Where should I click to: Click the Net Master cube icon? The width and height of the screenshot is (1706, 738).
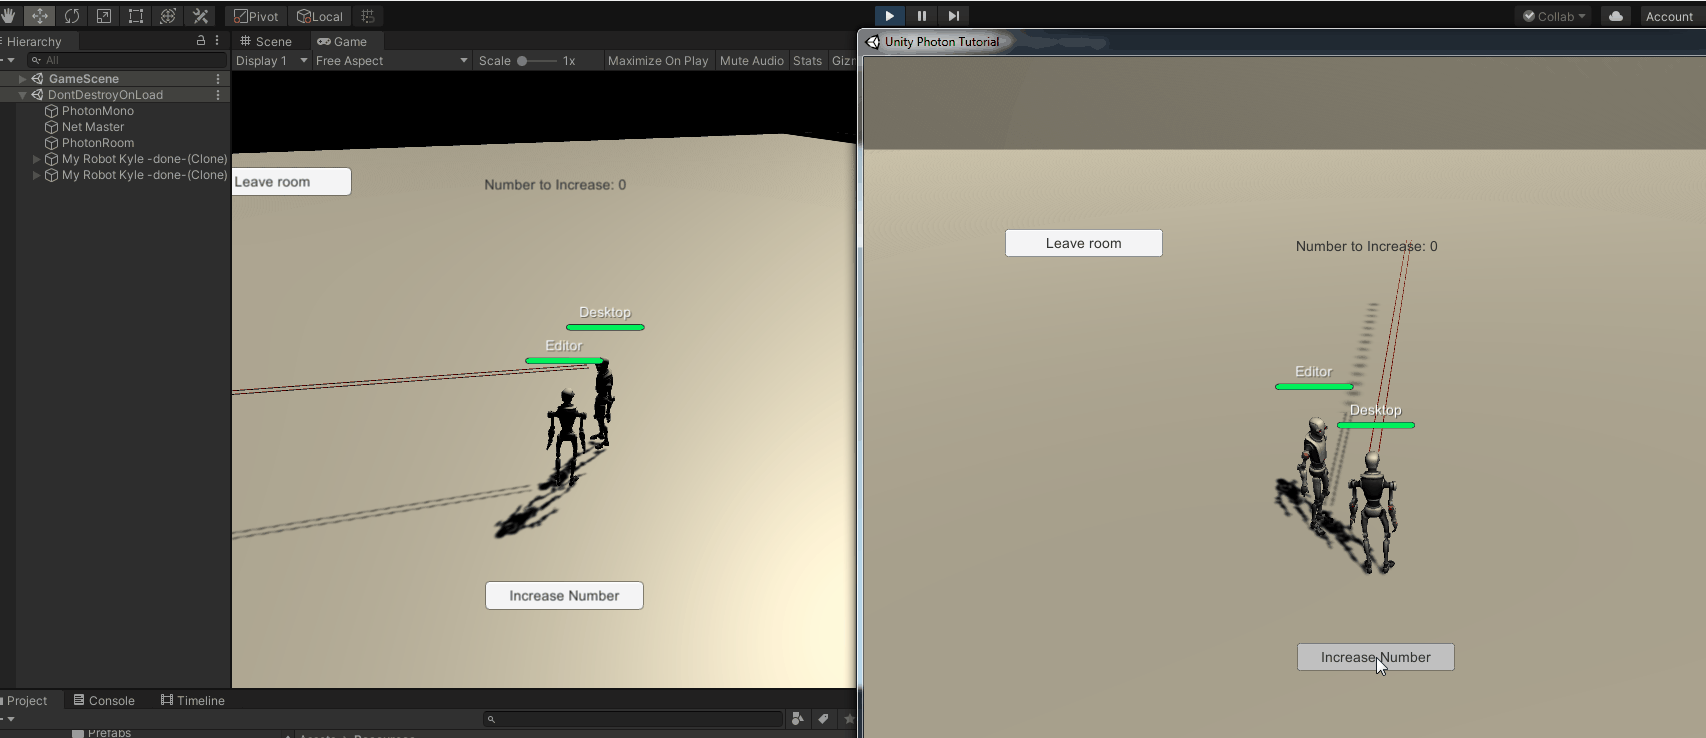(x=52, y=127)
